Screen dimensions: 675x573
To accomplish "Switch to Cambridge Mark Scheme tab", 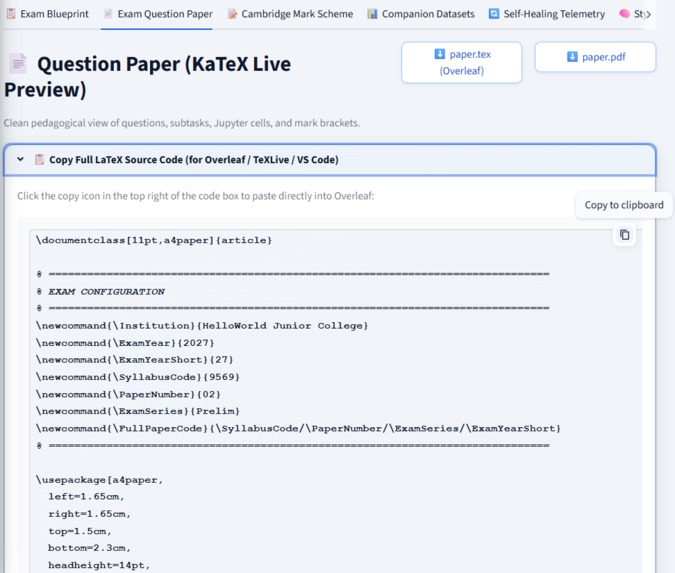I will tap(290, 14).
